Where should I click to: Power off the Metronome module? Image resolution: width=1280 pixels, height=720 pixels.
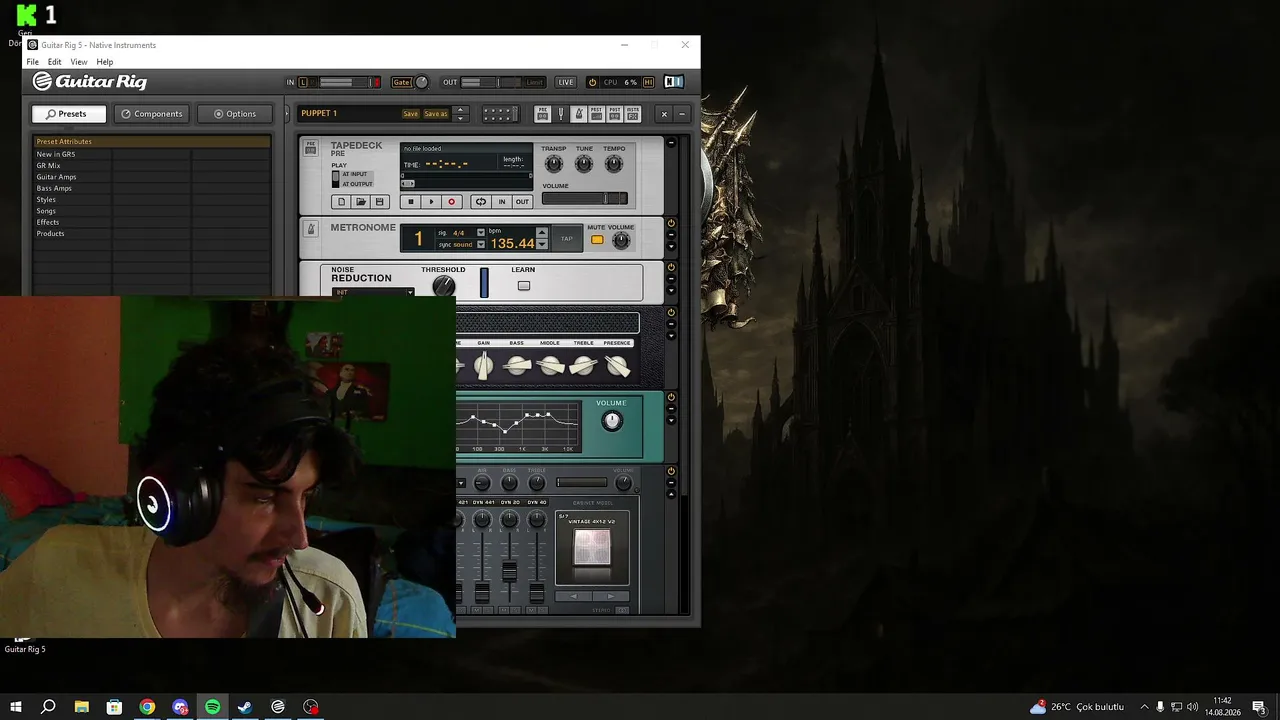(671, 224)
